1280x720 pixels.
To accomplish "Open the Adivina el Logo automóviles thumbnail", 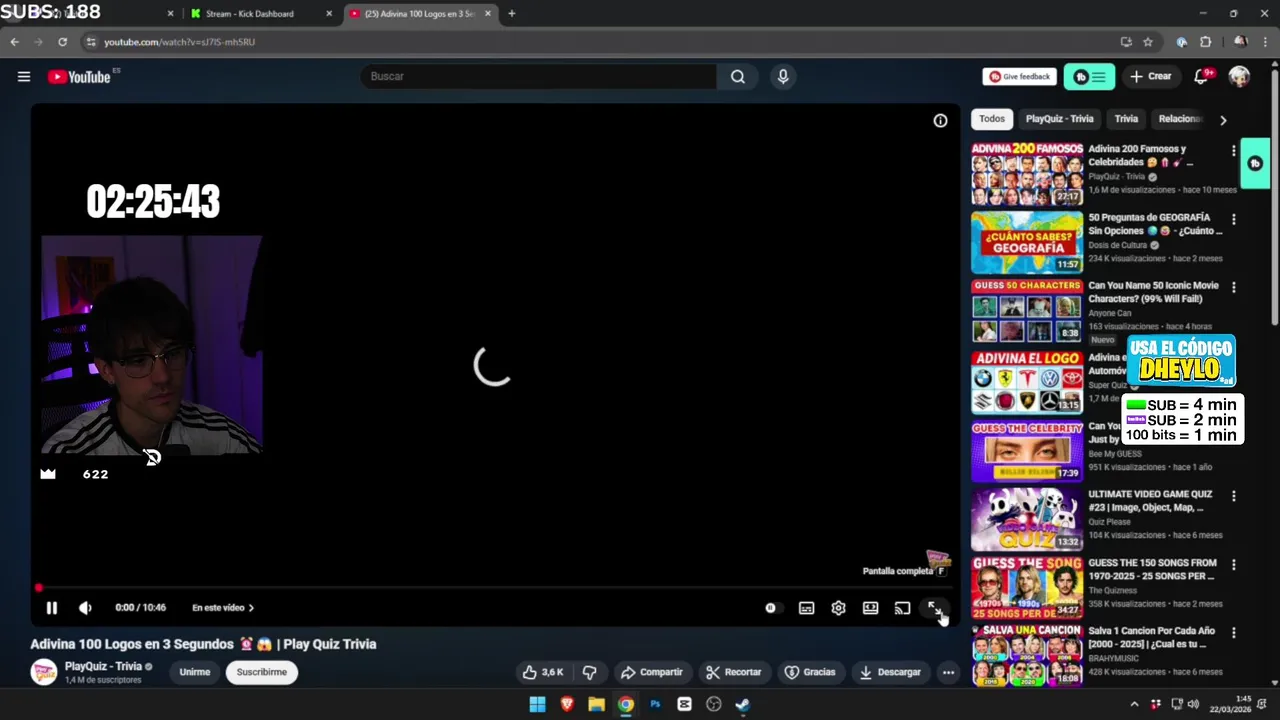I will pyautogui.click(x=1027, y=381).
